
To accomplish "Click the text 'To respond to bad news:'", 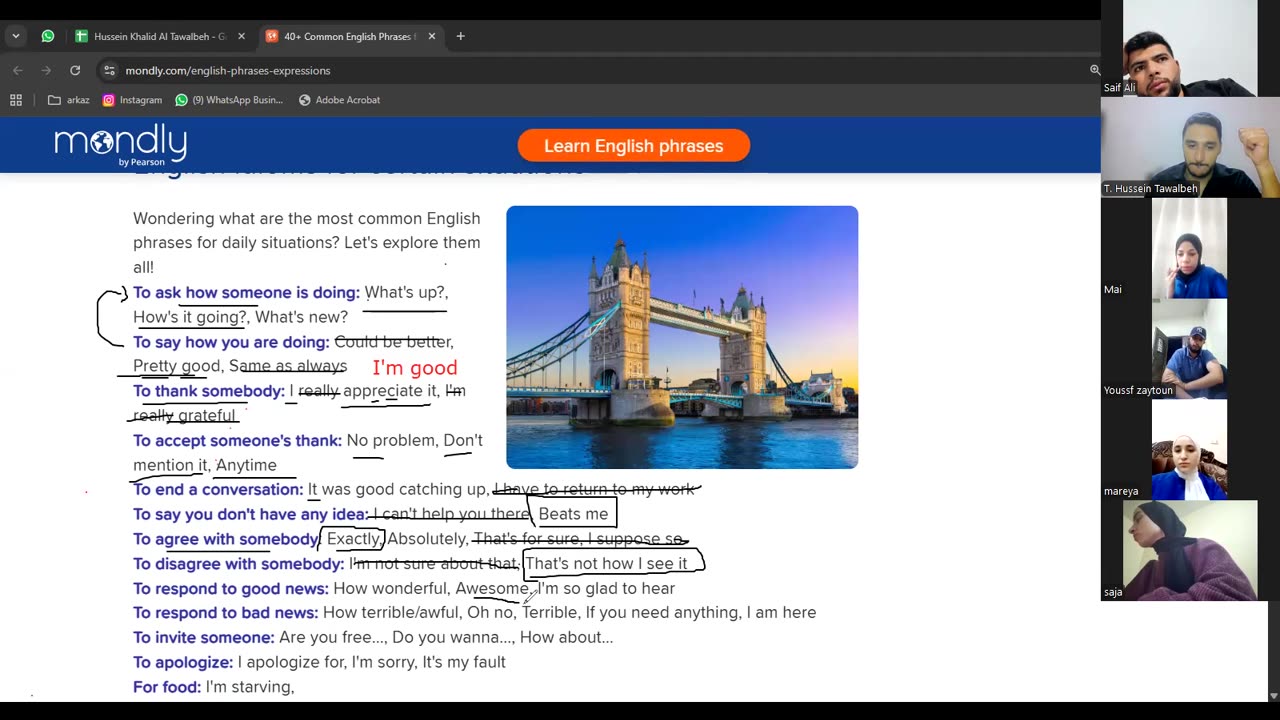I will click(226, 612).
